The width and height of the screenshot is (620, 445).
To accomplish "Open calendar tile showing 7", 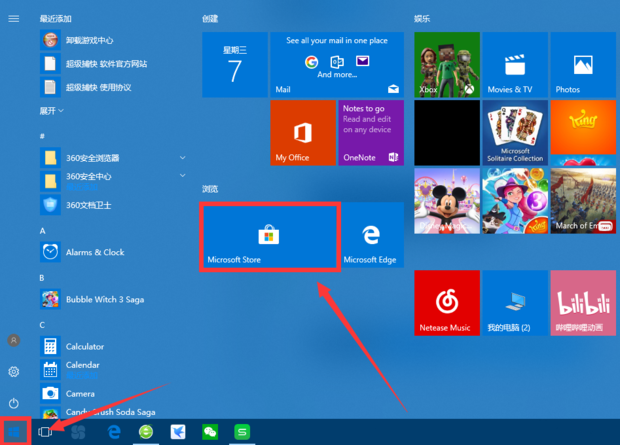I will click(x=235, y=65).
